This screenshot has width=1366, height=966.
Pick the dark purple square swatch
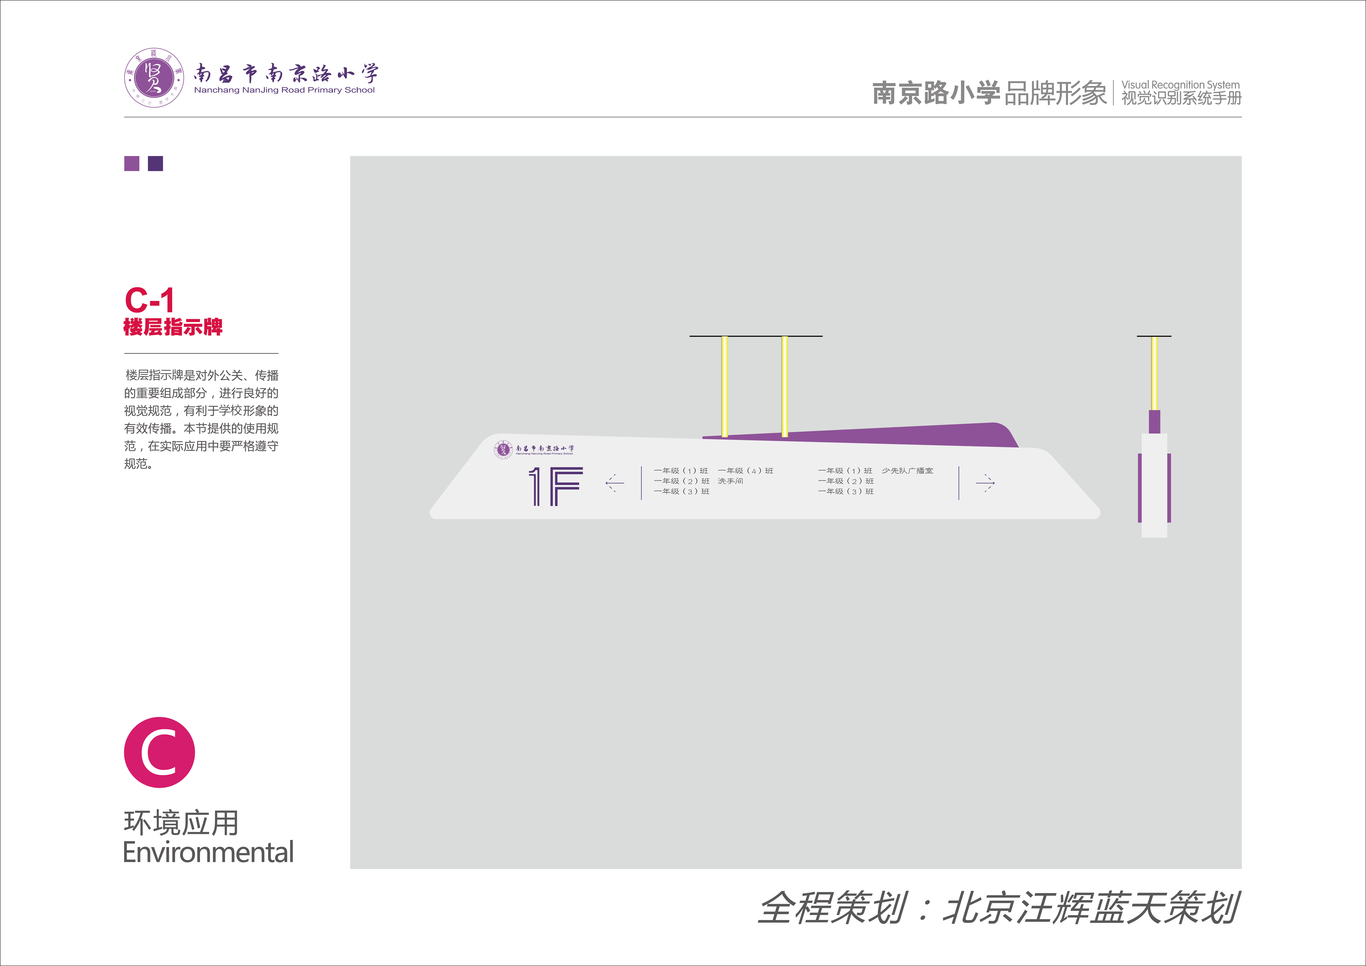[x=155, y=164]
